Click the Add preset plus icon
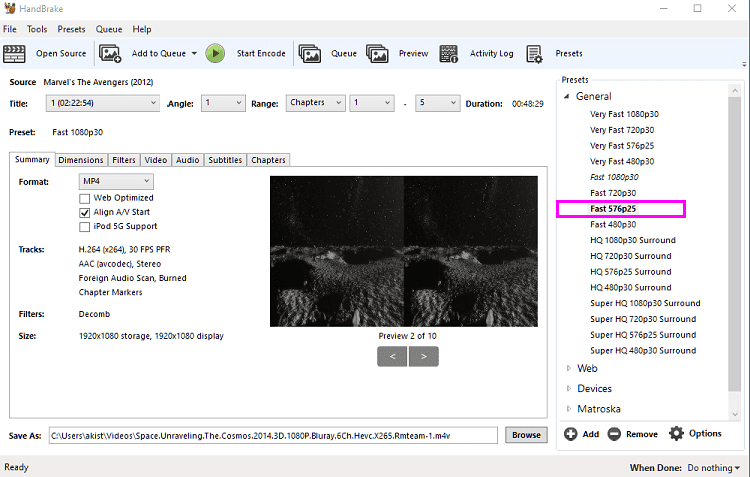Viewport: 750px width, 477px height. coord(570,434)
